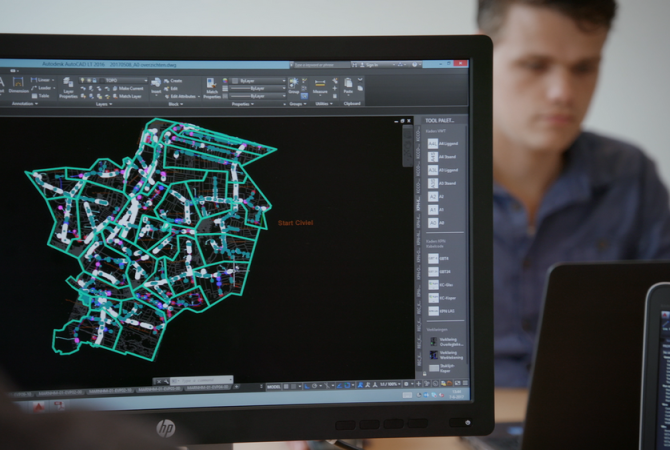Click the Group tool icon
670x450 pixels.
coord(294,87)
